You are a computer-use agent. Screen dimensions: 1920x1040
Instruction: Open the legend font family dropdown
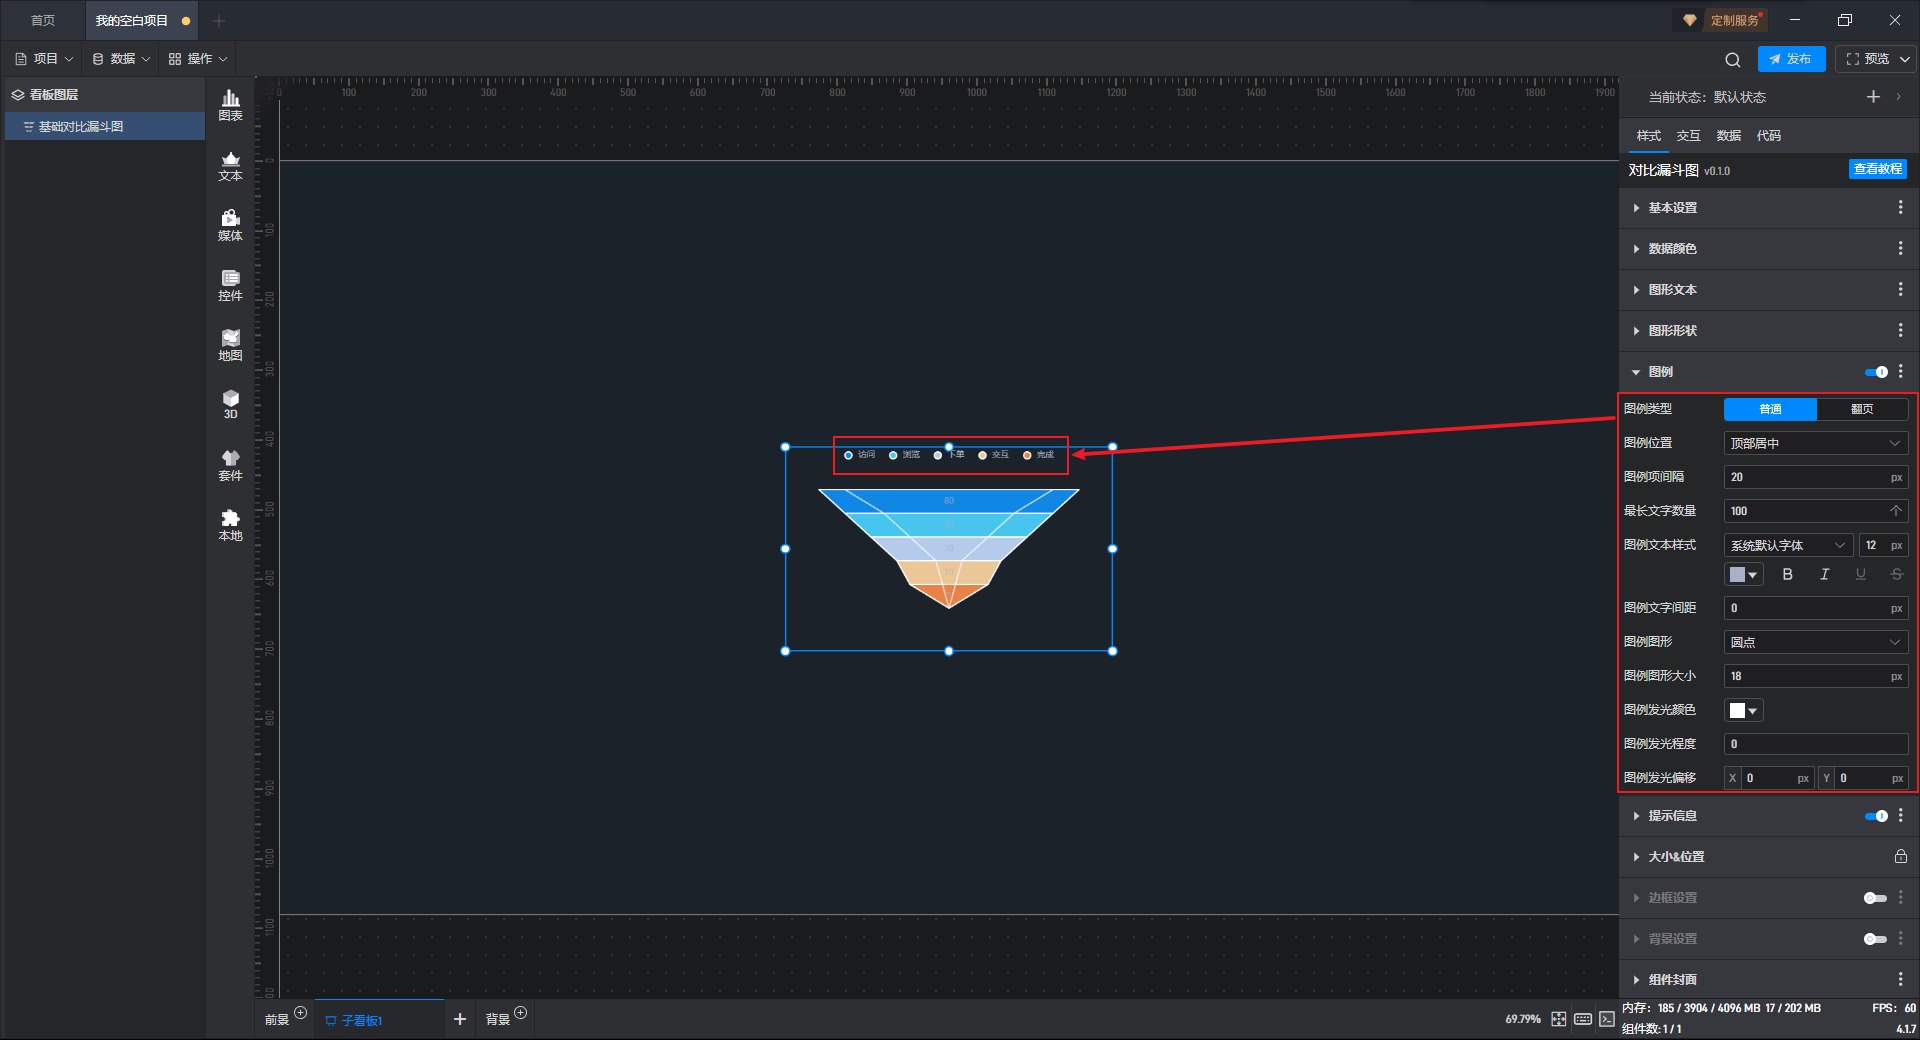(x=1788, y=545)
